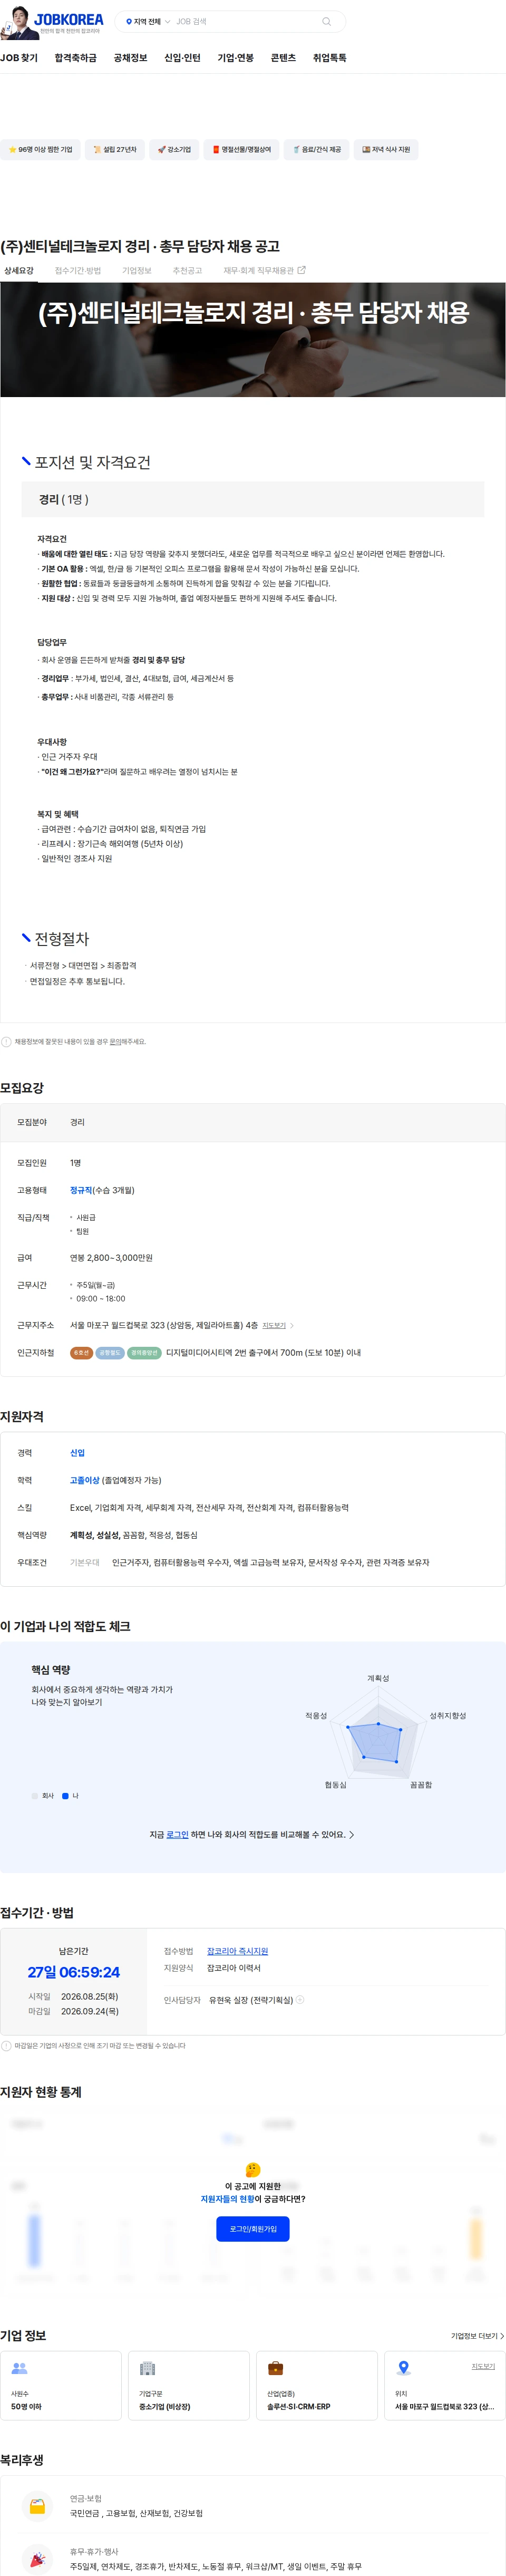Click the 연금·보험 benefits icon
Screen dimensions: 506x2576
point(37,2506)
